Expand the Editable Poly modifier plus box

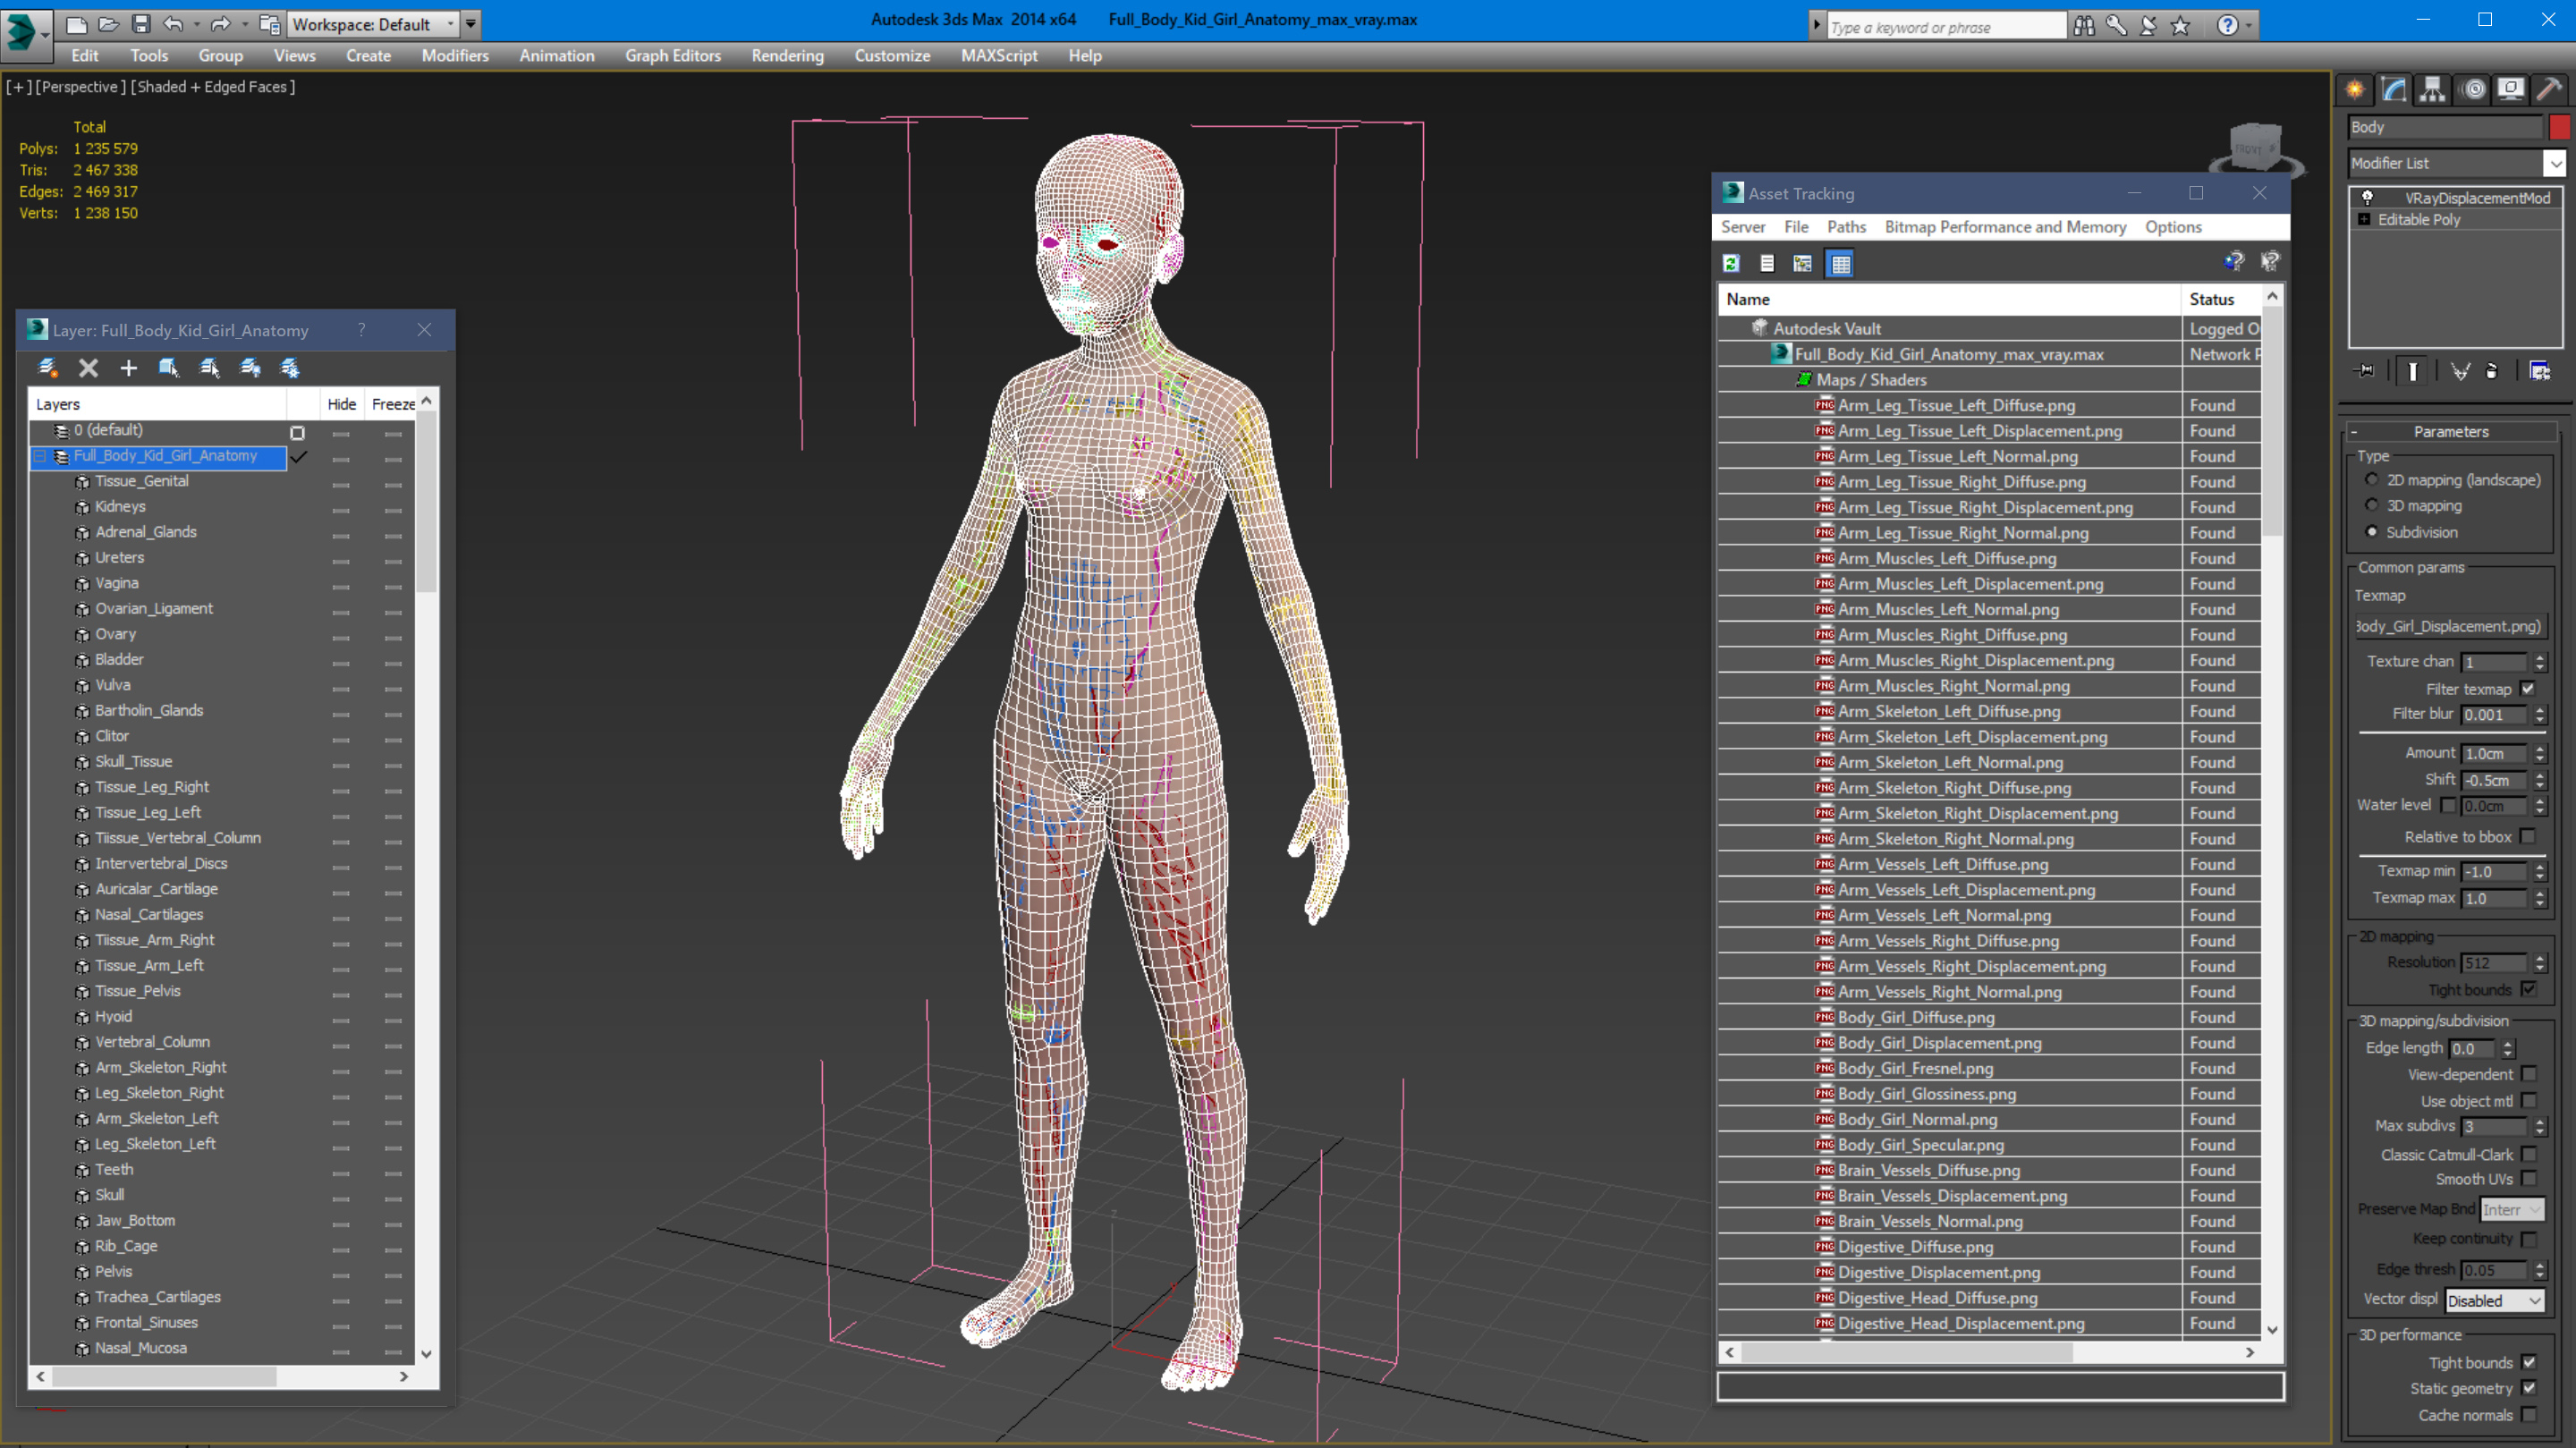point(2364,219)
